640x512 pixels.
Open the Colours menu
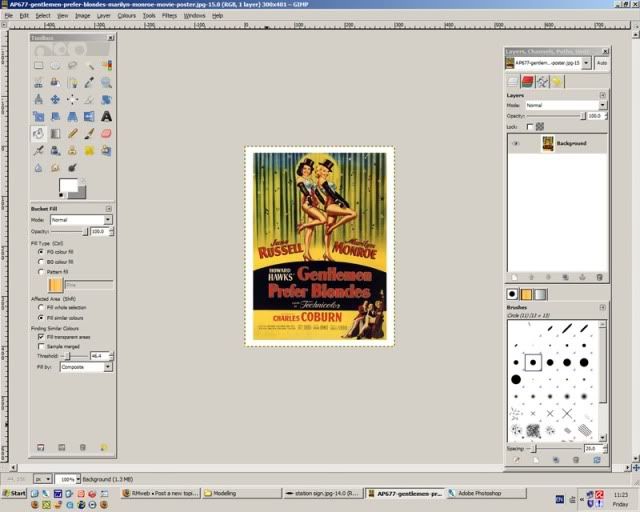pos(126,16)
